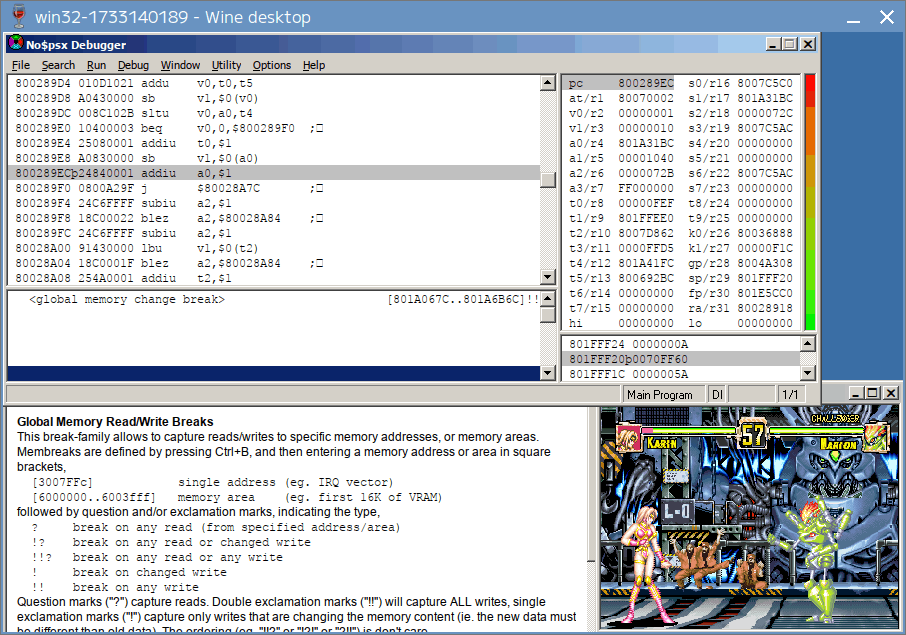Click the lo register value
The height and width of the screenshot is (635, 906).
765,323
